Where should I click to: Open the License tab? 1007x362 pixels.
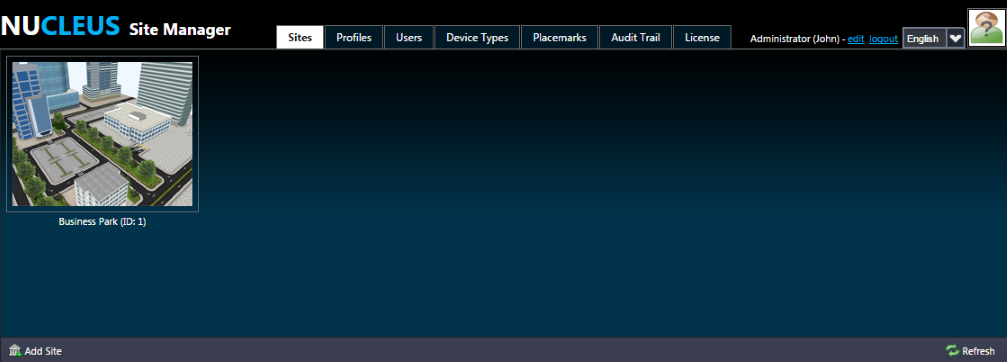[702, 37]
